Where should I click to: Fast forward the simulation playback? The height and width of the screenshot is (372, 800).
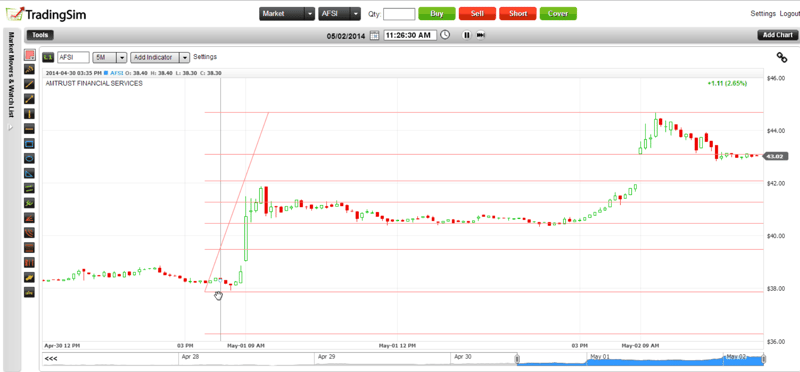pyautogui.click(x=480, y=35)
